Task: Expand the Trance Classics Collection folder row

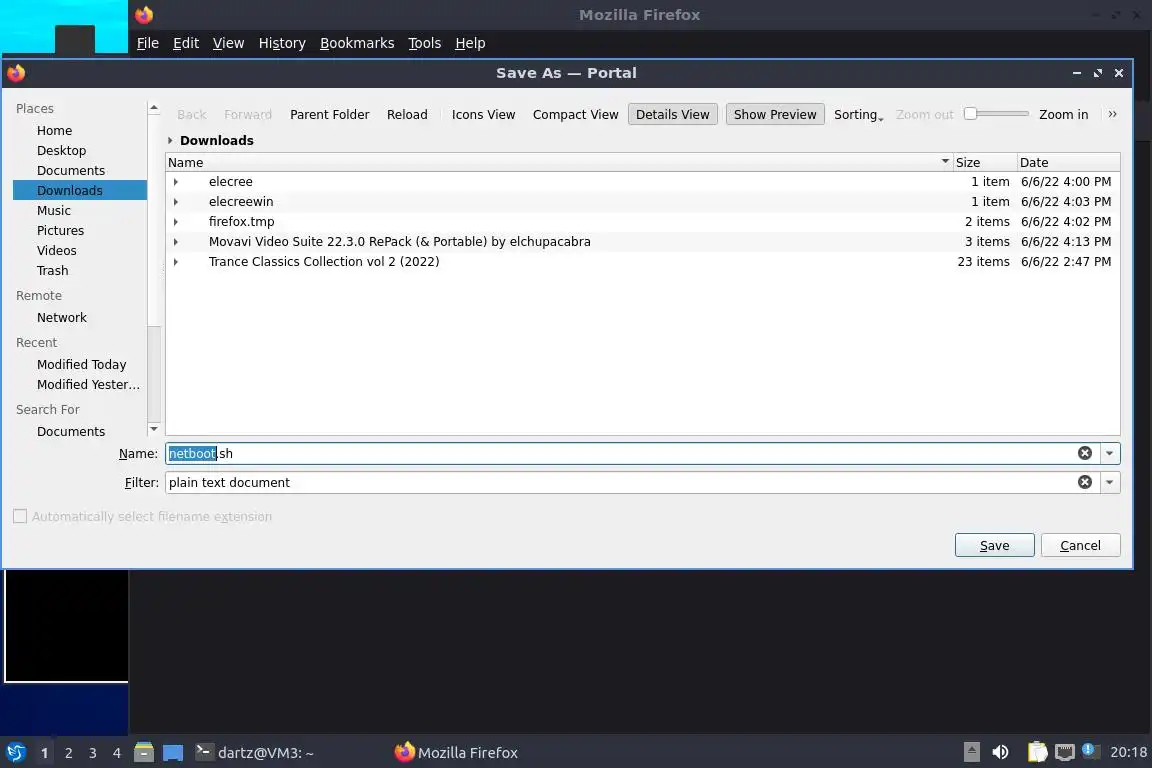Action: [176, 262]
